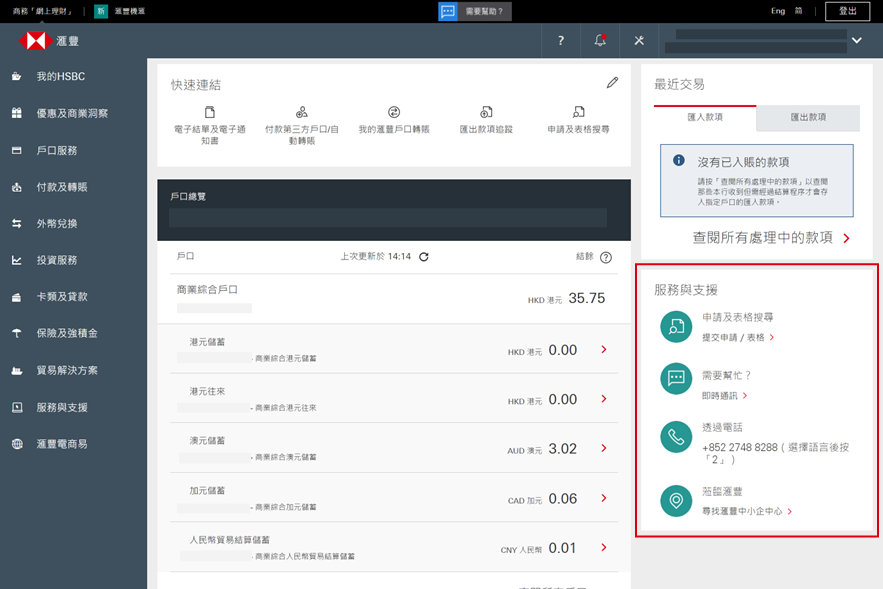The height and width of the screenshot is (589, 883).
Task: Click the 登出 logout button
Action: pos(847,12)
